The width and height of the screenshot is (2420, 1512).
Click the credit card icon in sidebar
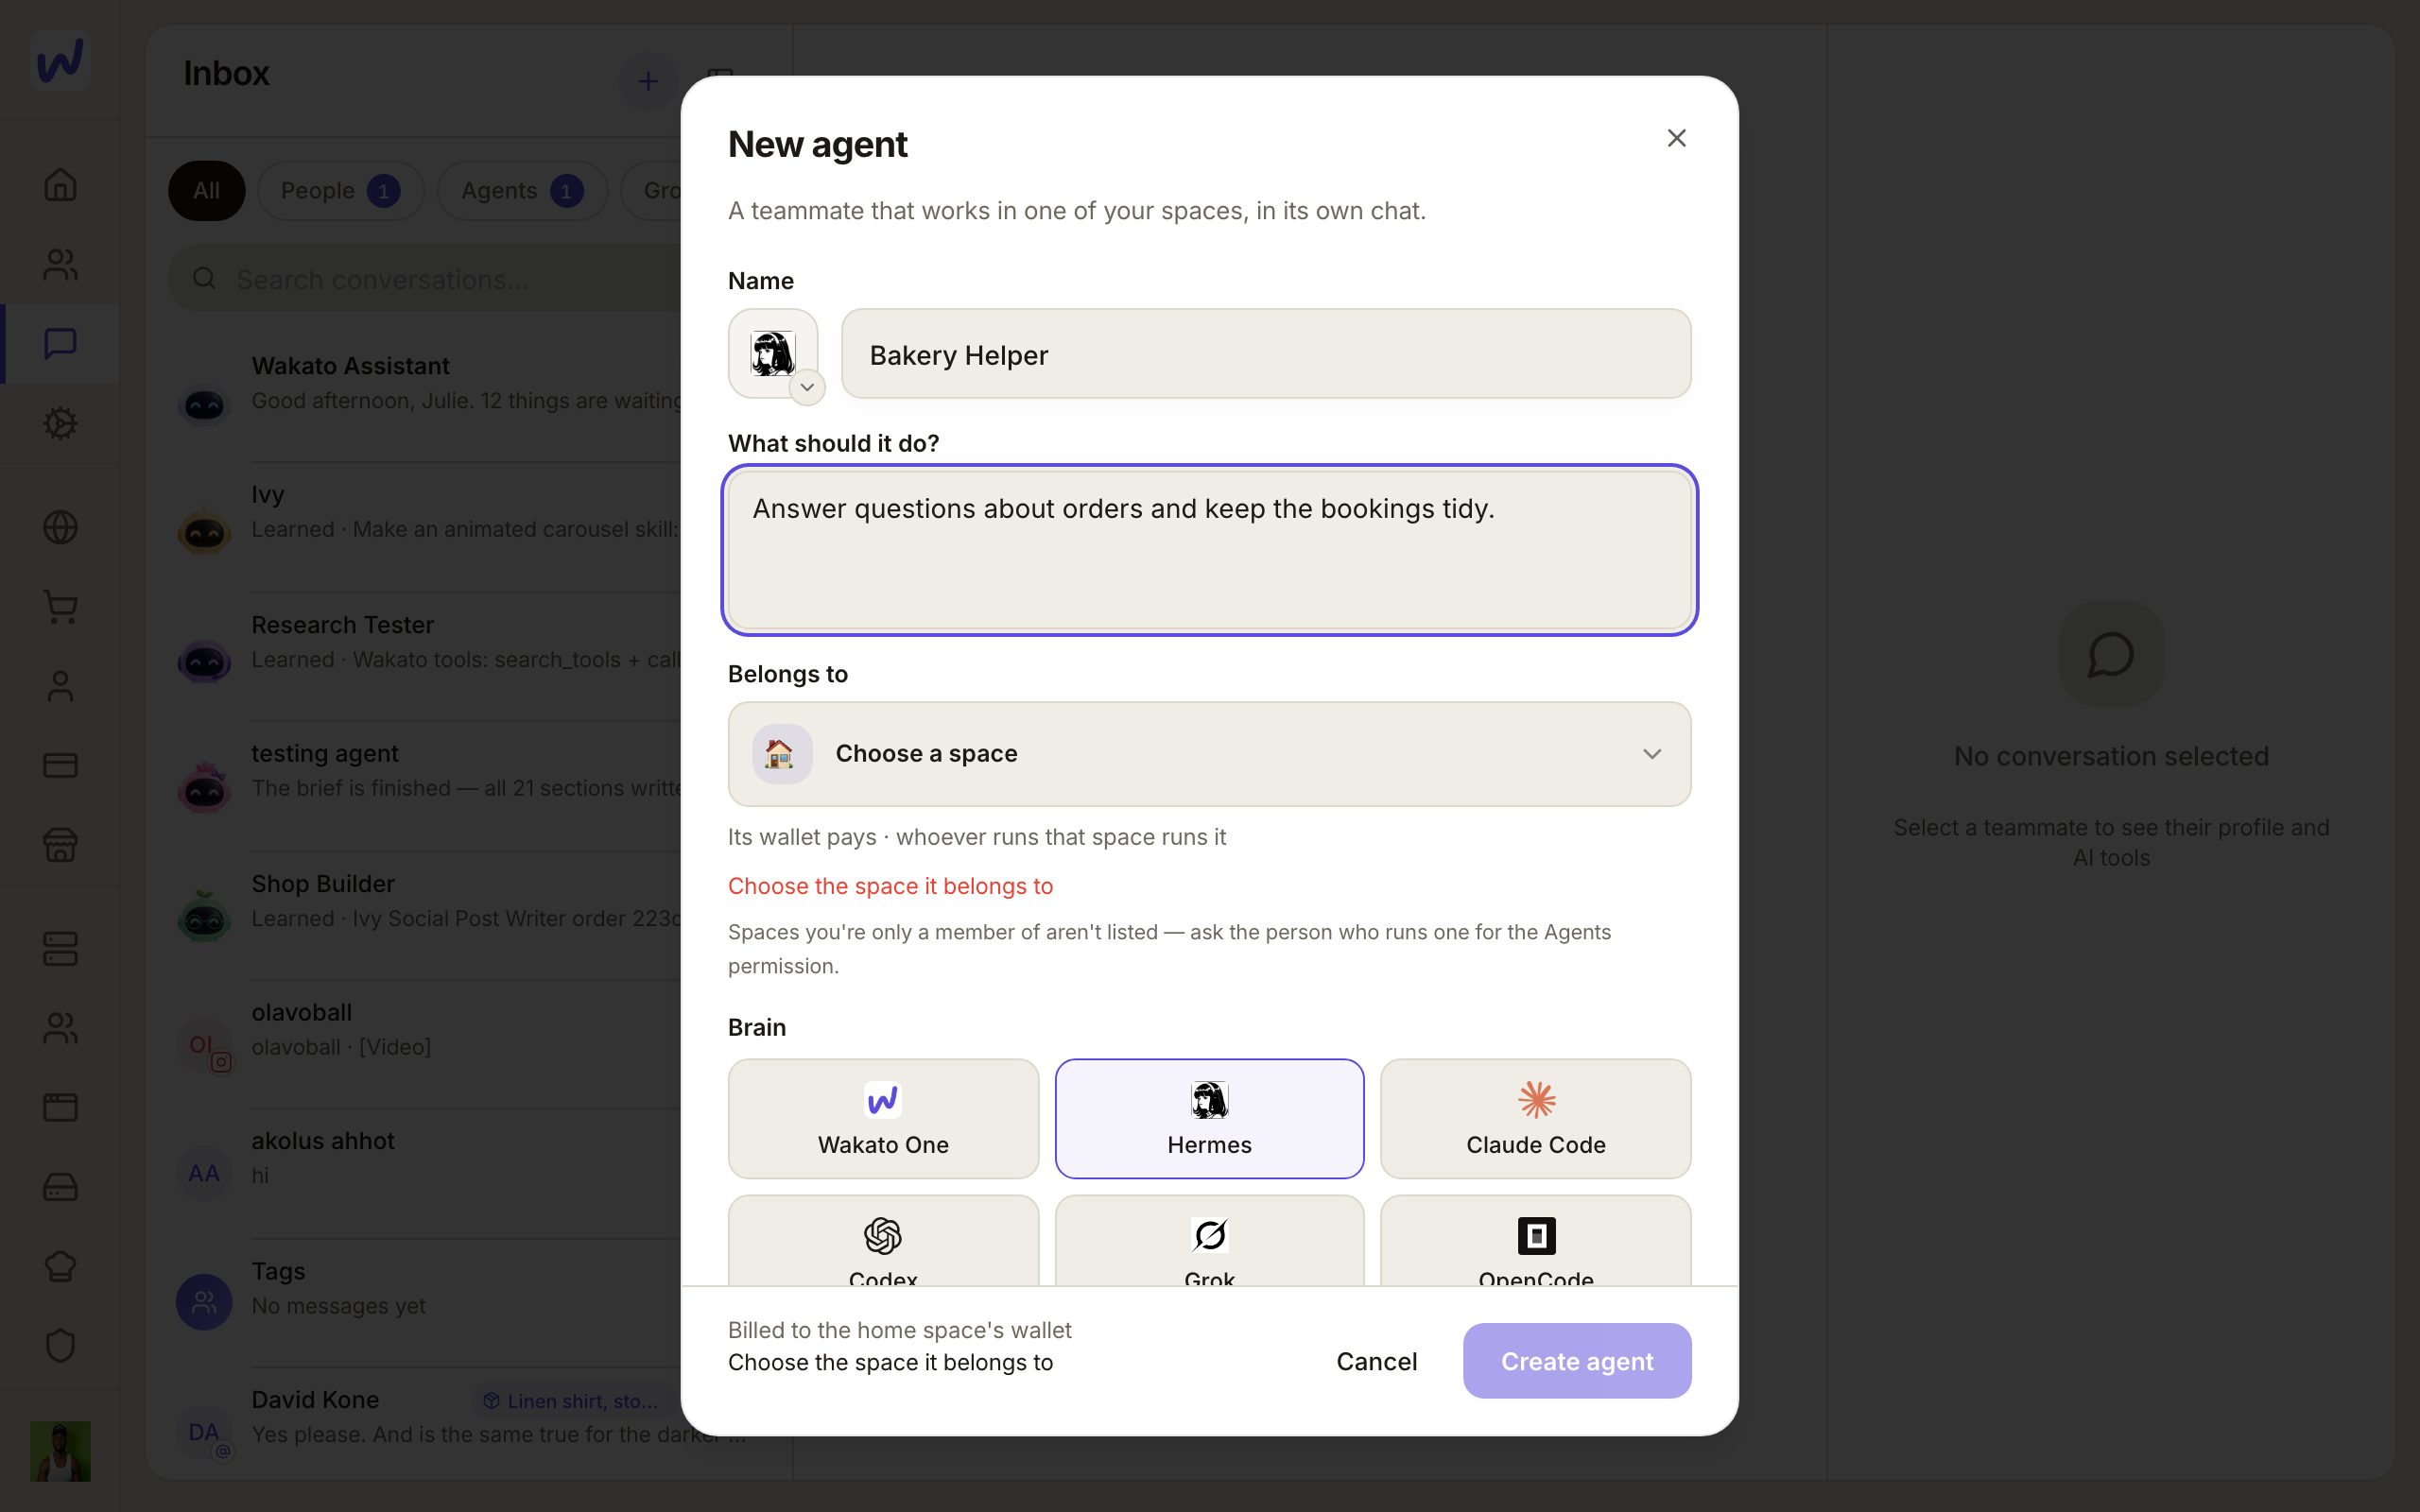(x=60, y=766)
